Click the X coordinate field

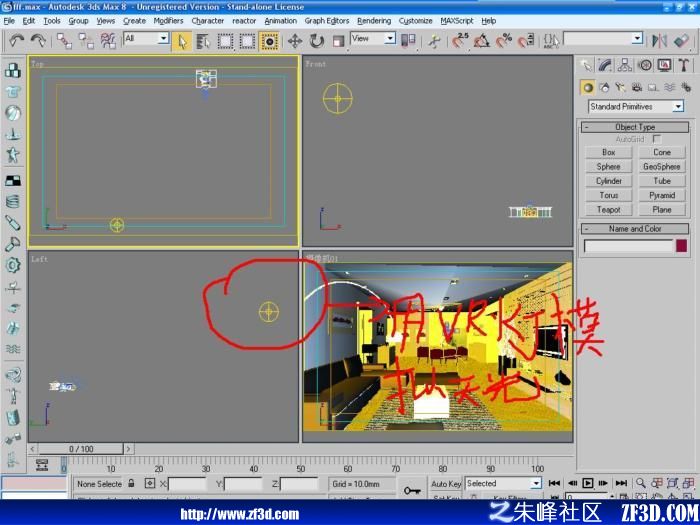(x=187, y=483)
